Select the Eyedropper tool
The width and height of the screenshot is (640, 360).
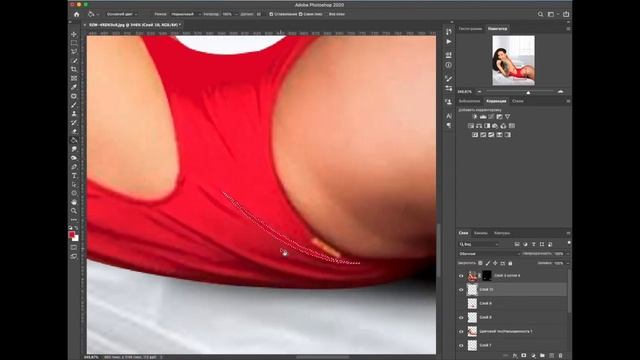click(x=74, y=87)
